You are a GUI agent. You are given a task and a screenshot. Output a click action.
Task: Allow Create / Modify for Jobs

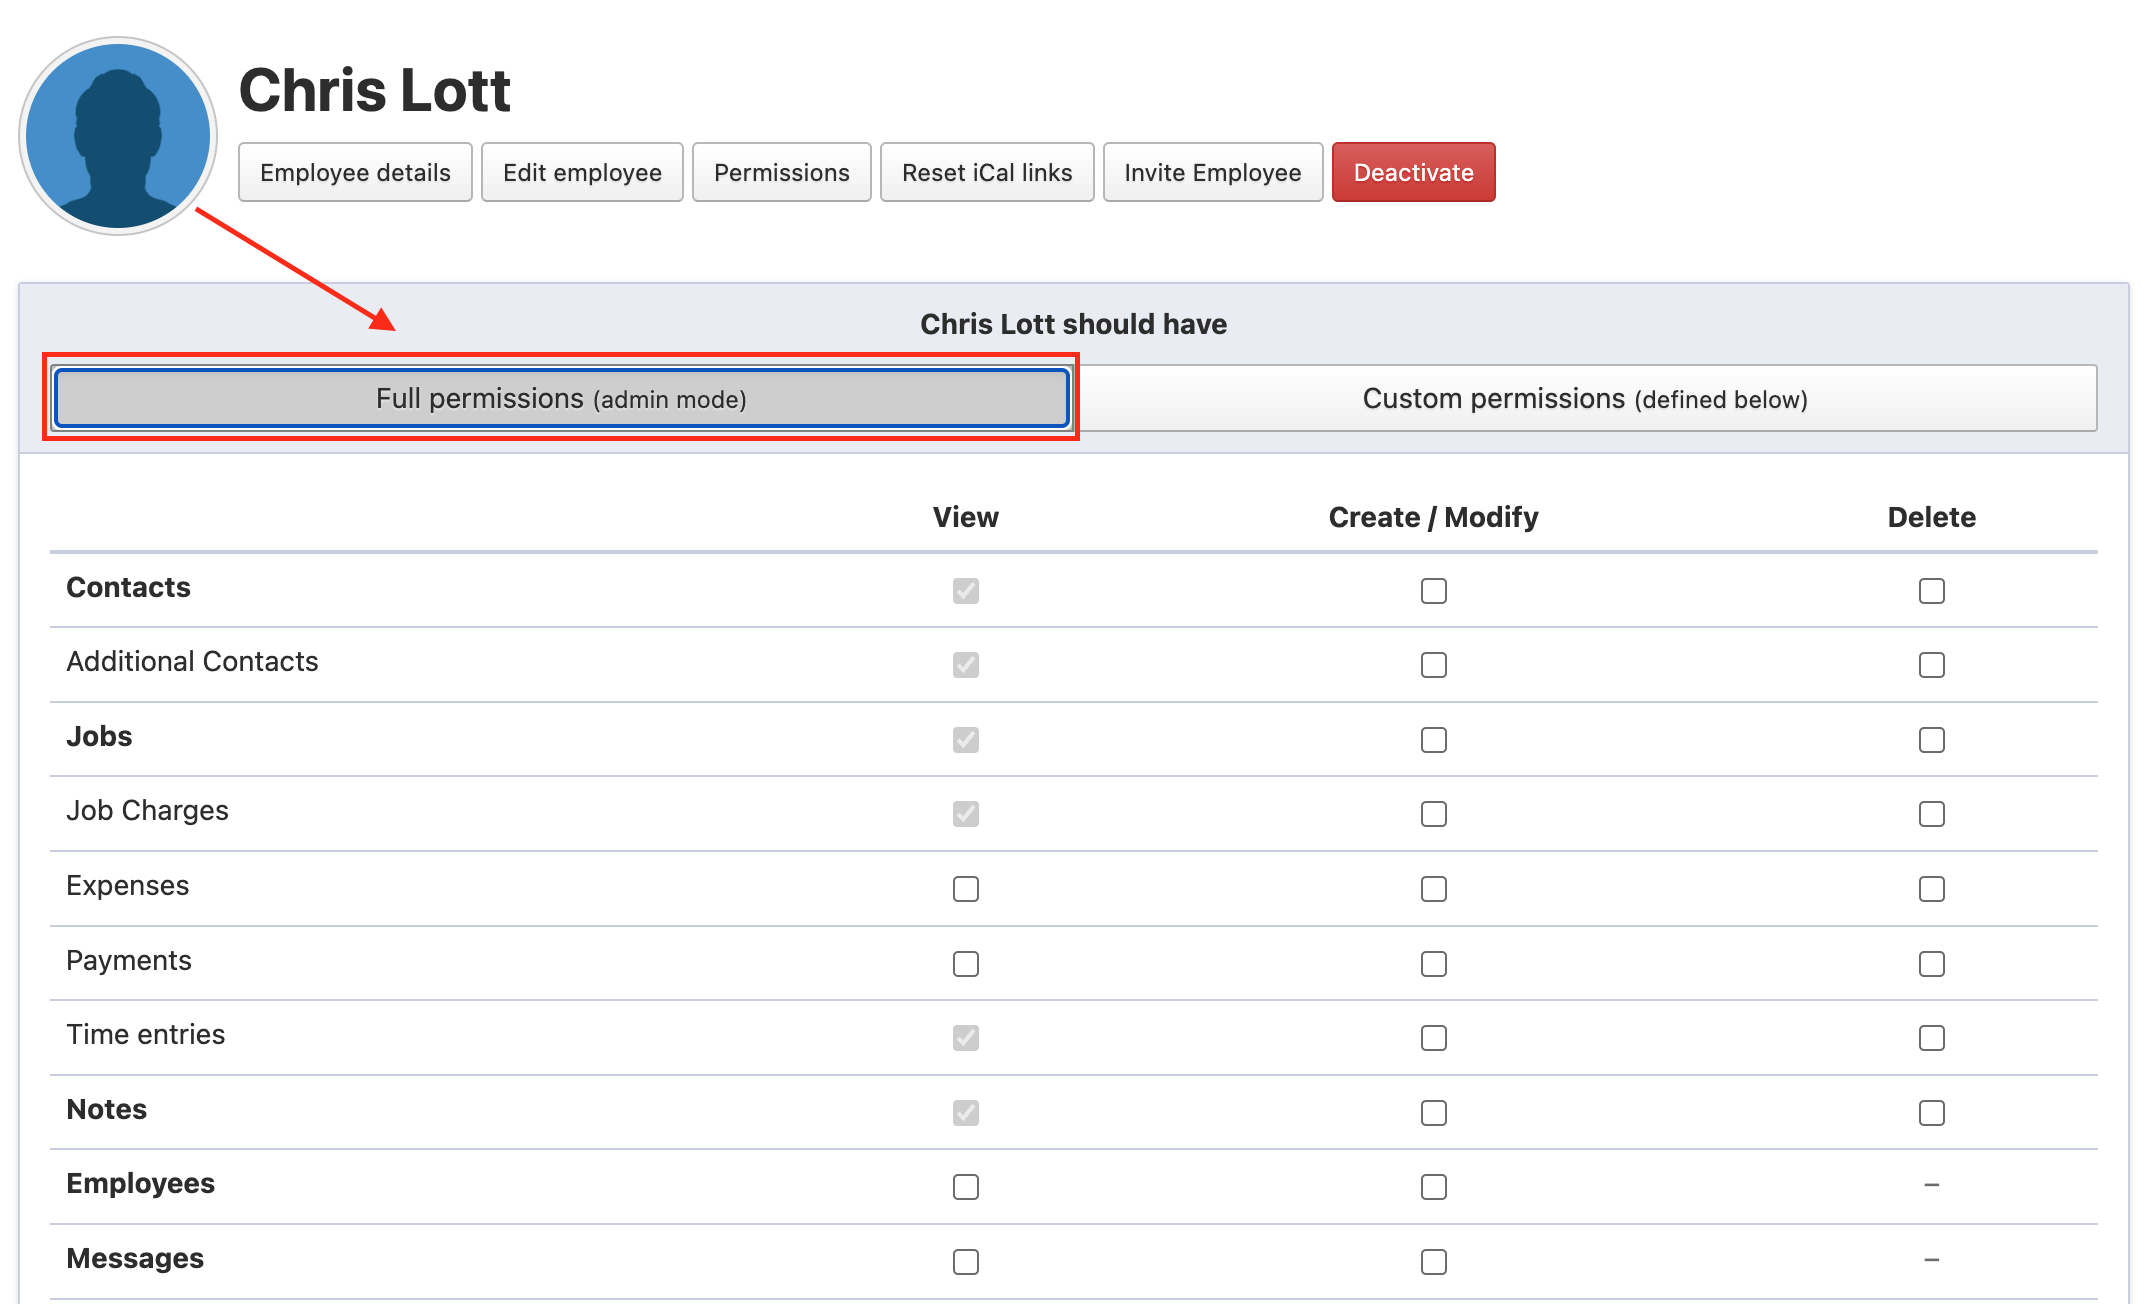[x=1433, y=740]
